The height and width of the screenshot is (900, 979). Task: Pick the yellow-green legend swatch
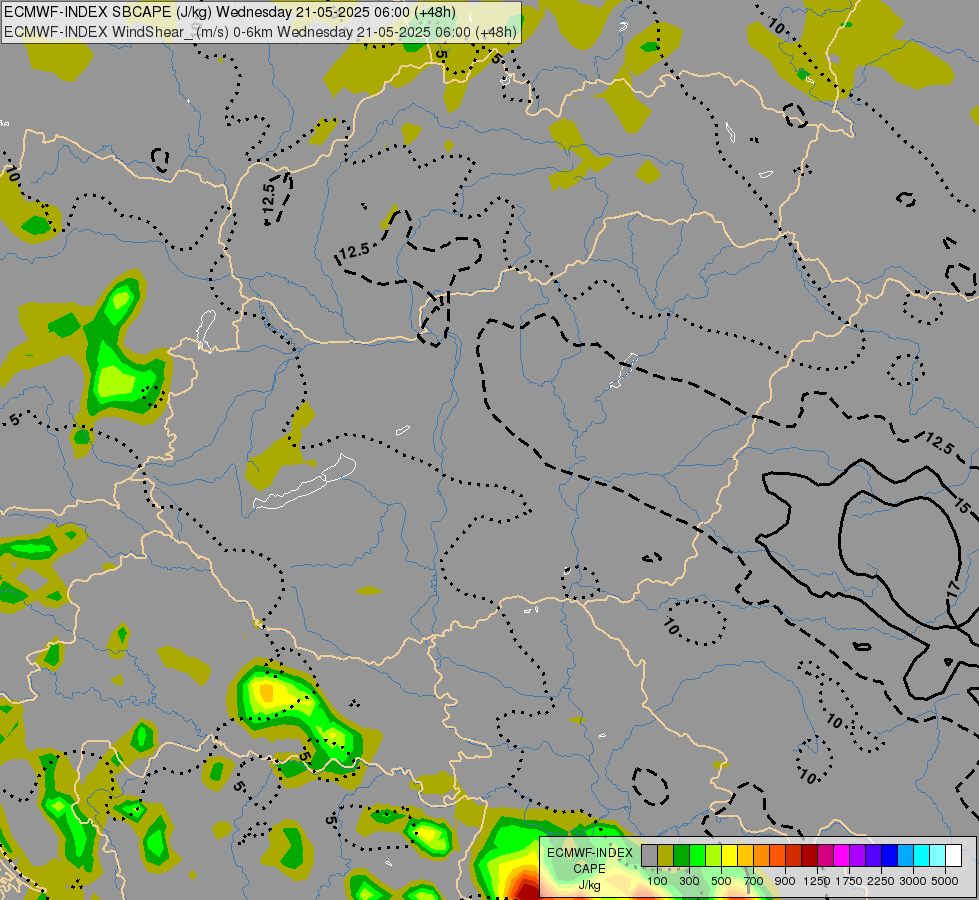713,855
